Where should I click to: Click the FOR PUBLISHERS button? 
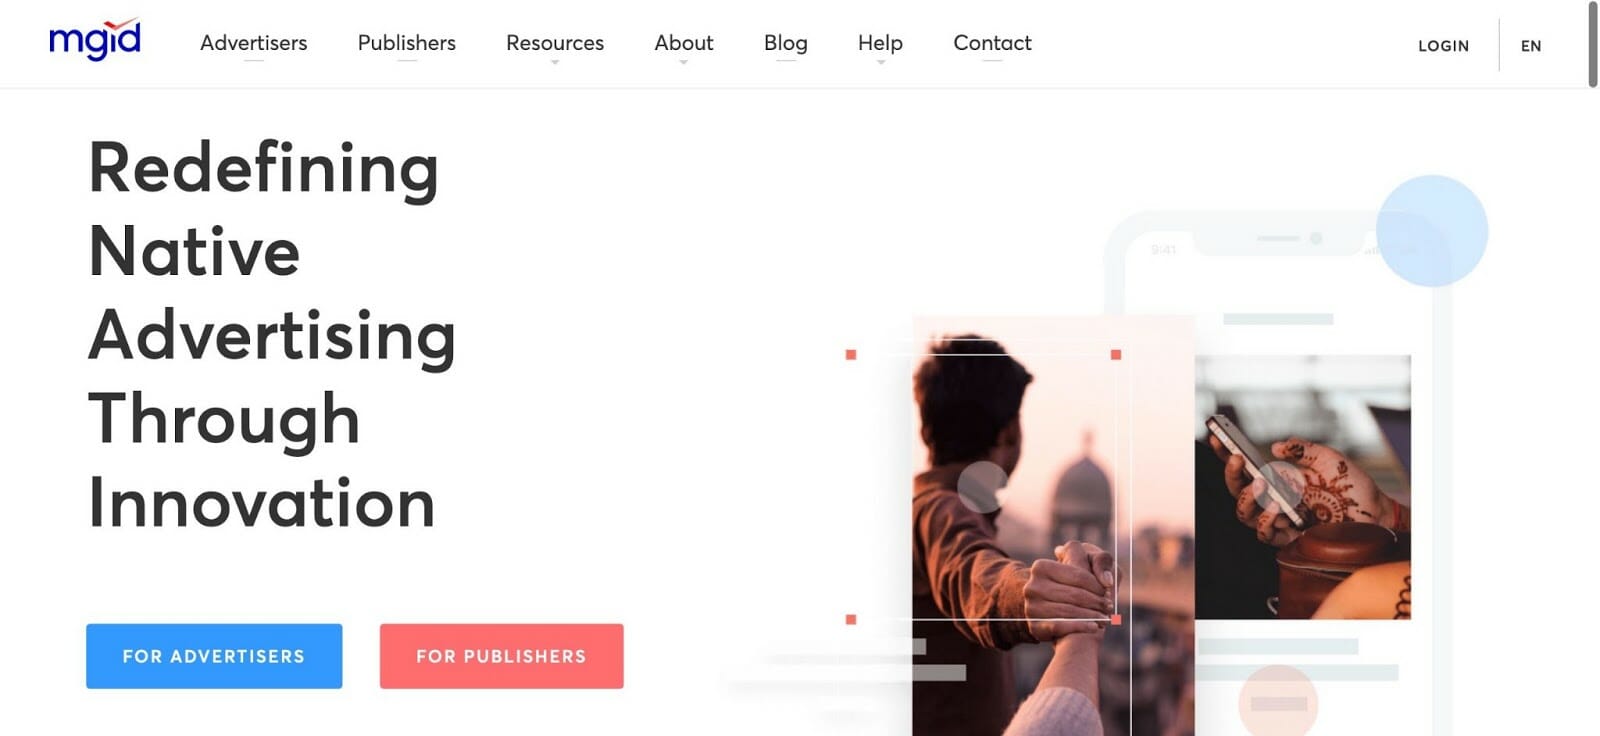(501, 656)
